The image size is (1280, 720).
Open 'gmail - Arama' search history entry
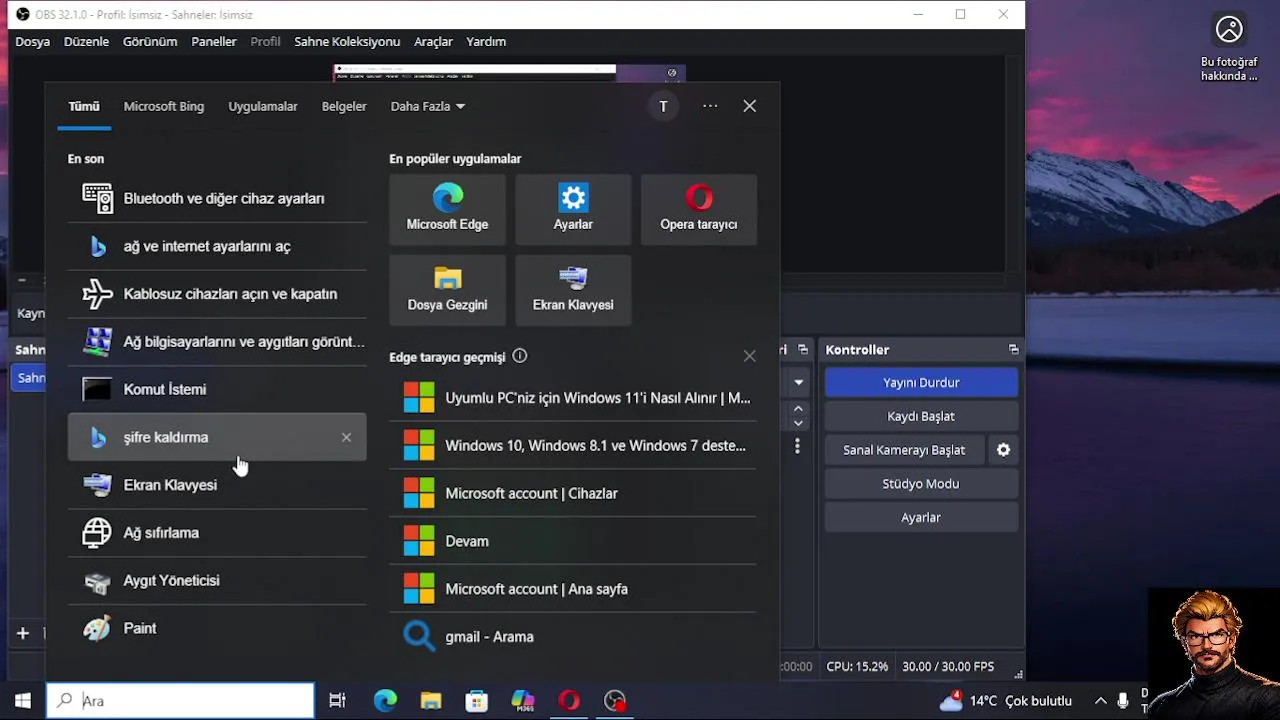573,637
